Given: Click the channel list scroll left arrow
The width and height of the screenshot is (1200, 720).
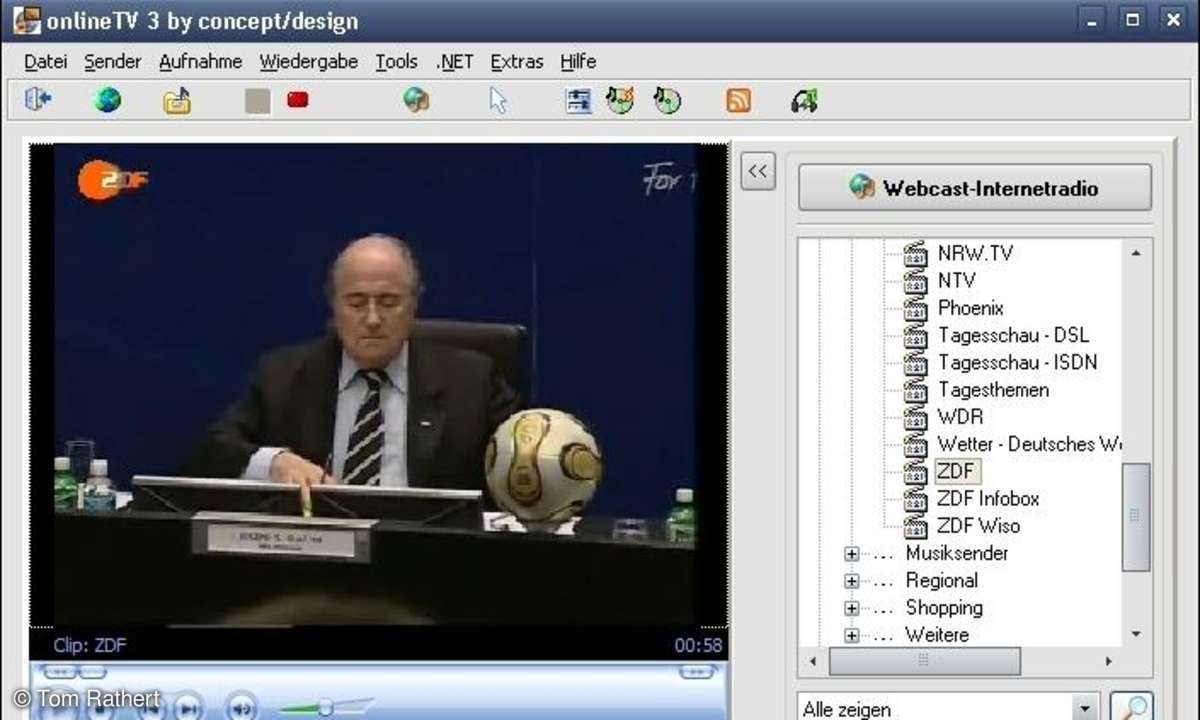Looking at the screenshot, I should [x=812, y=661].
